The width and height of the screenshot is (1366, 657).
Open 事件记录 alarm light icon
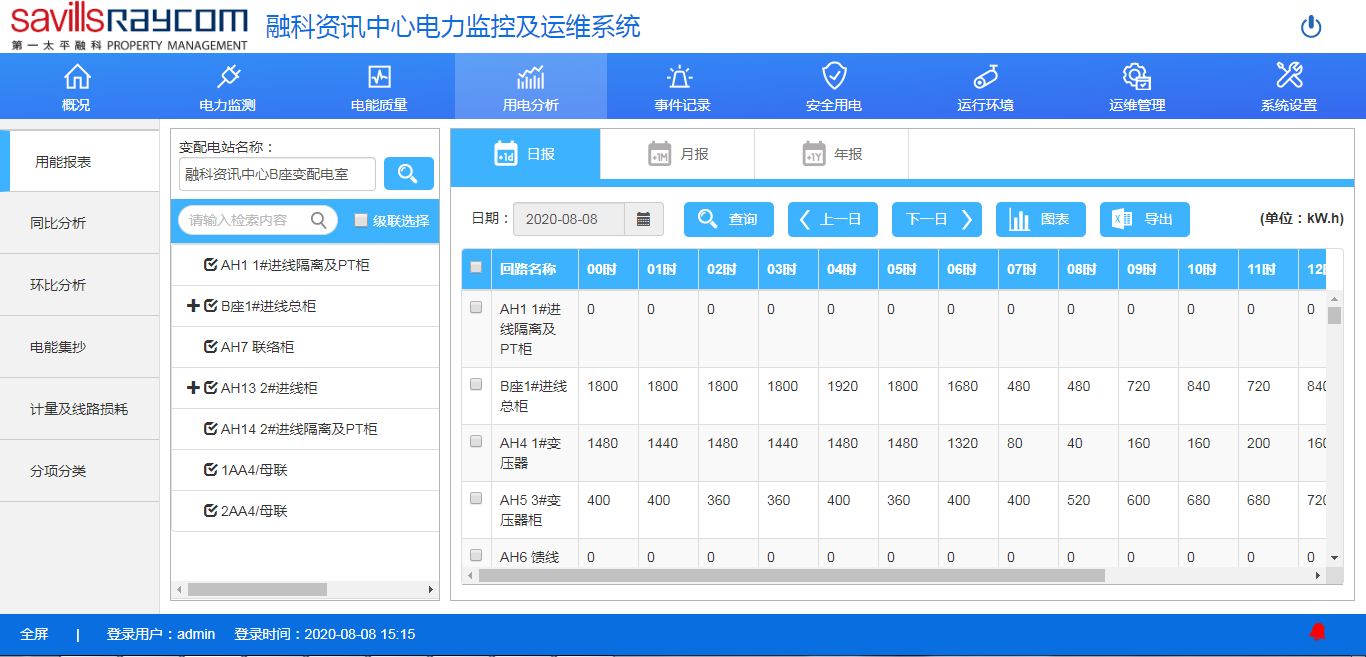click(680, 76)
